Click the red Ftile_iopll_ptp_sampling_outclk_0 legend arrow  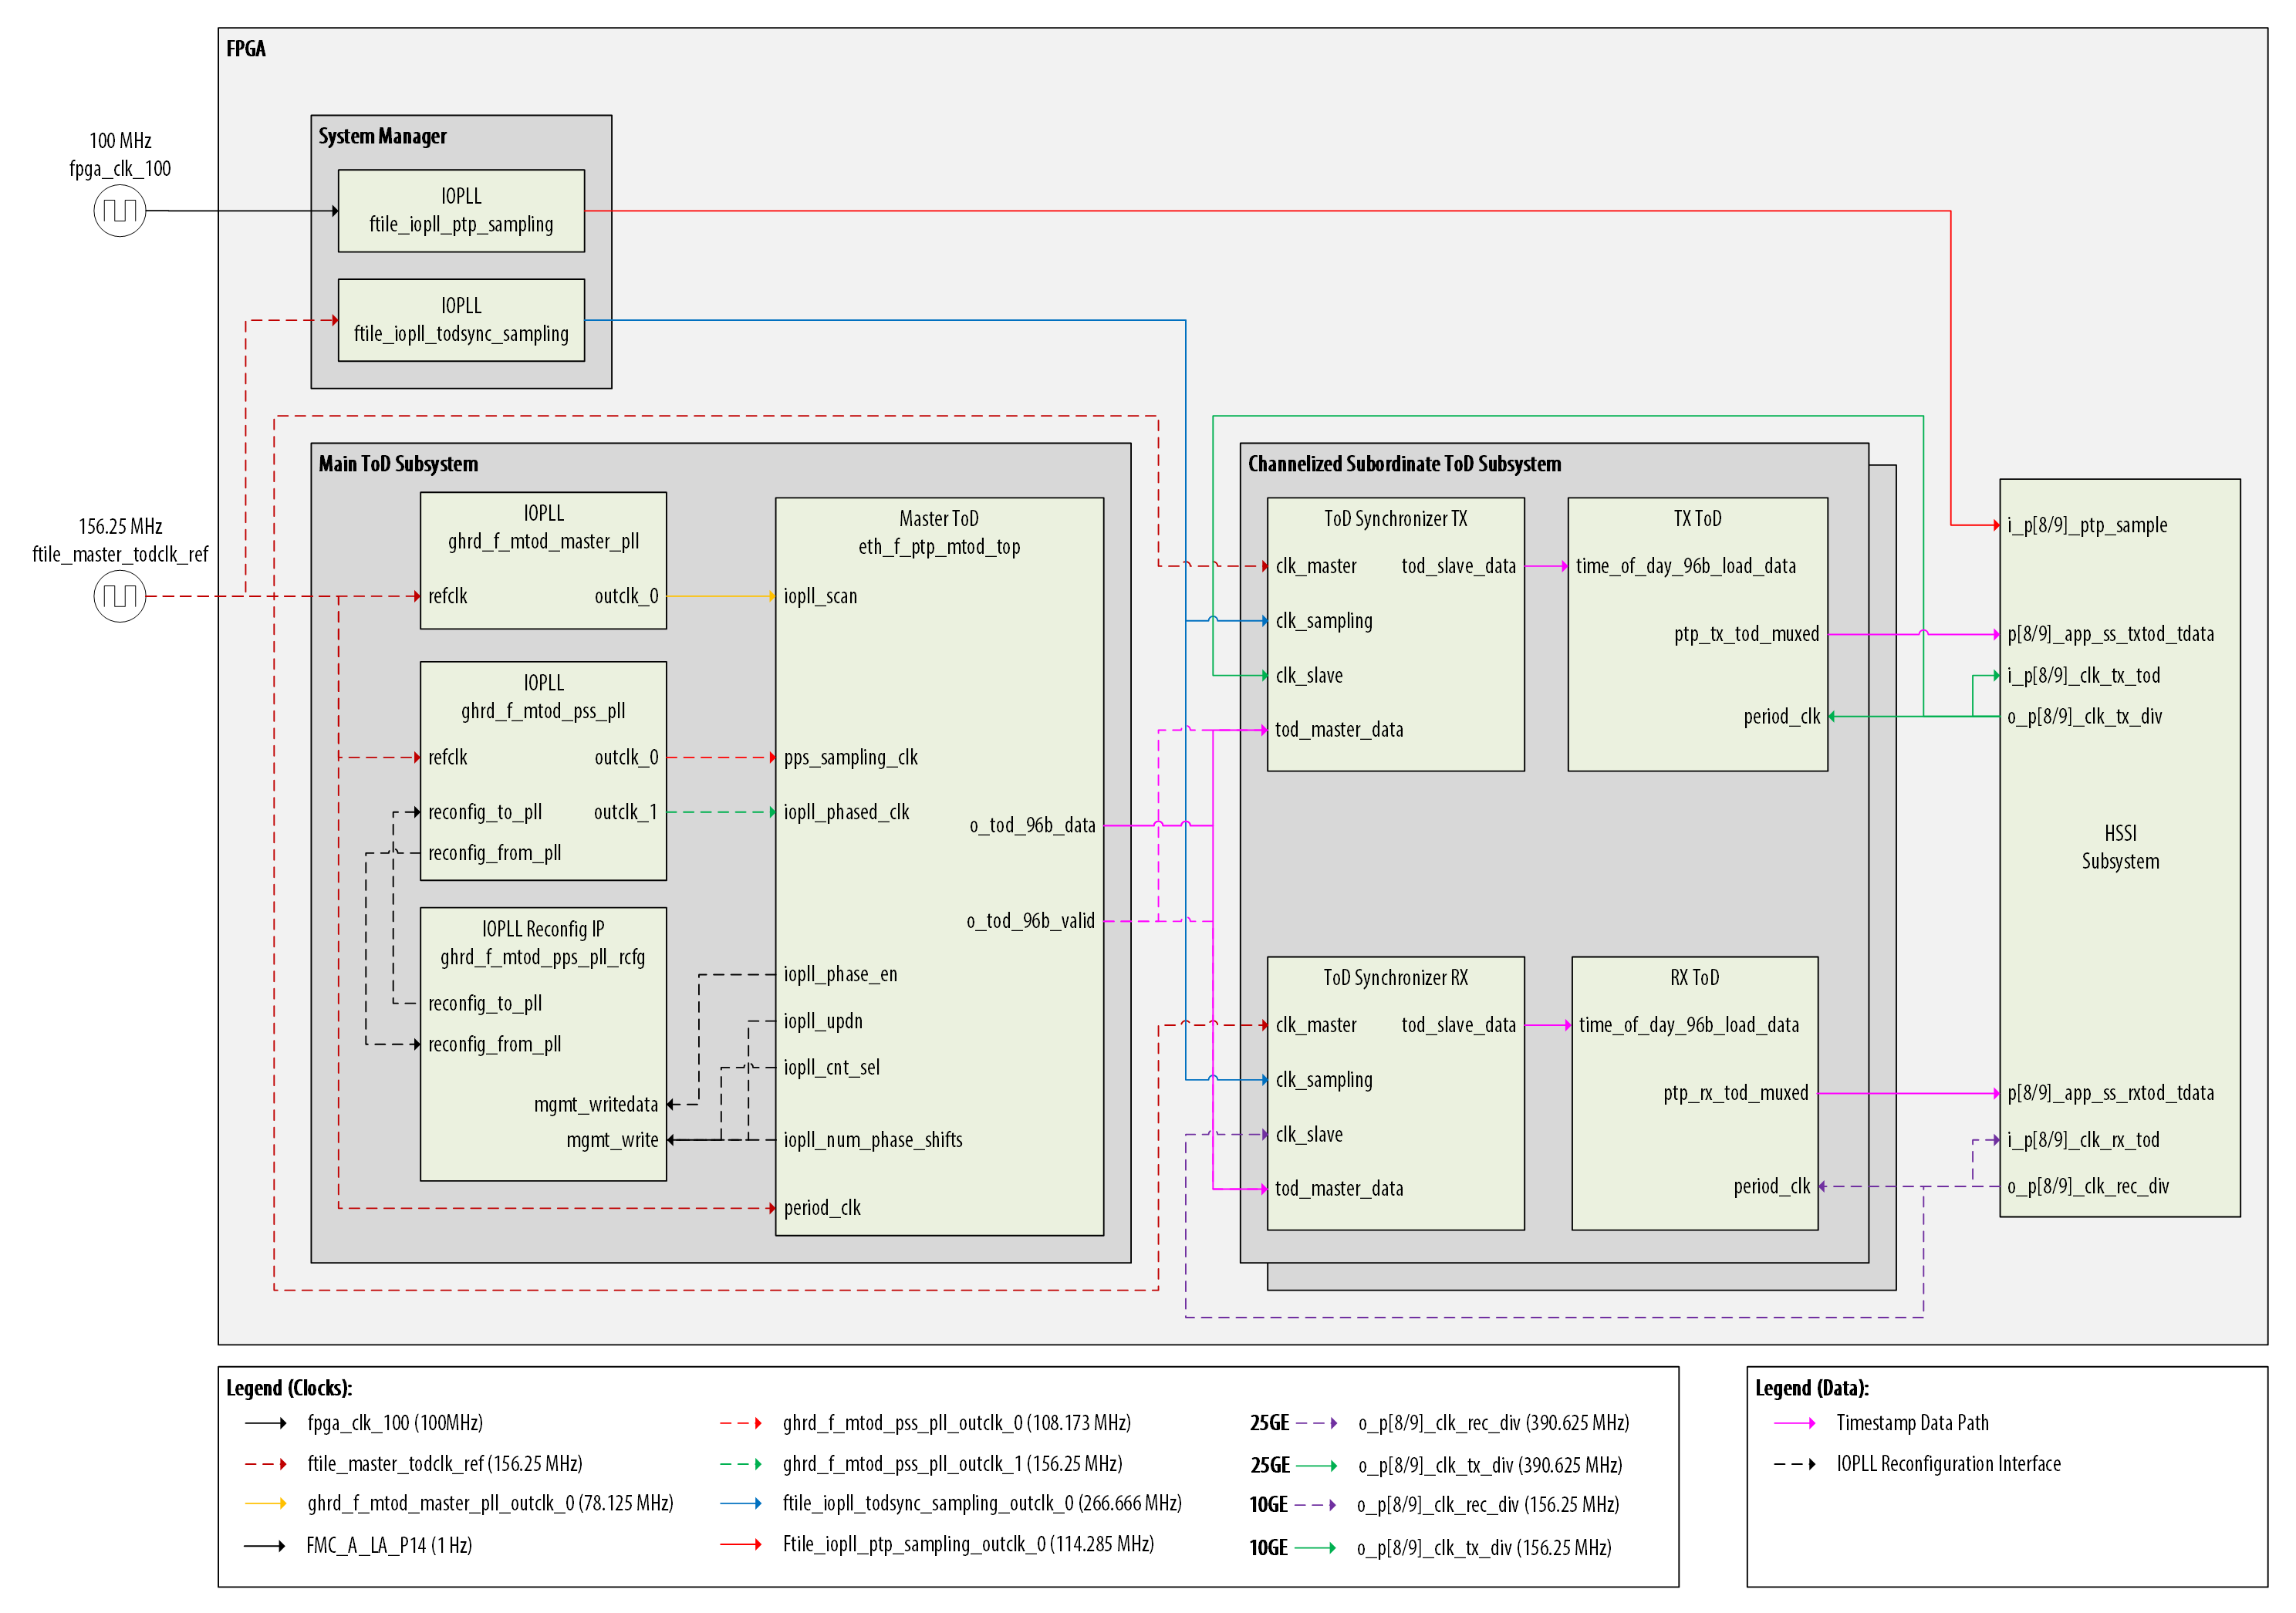[741, 1544]
